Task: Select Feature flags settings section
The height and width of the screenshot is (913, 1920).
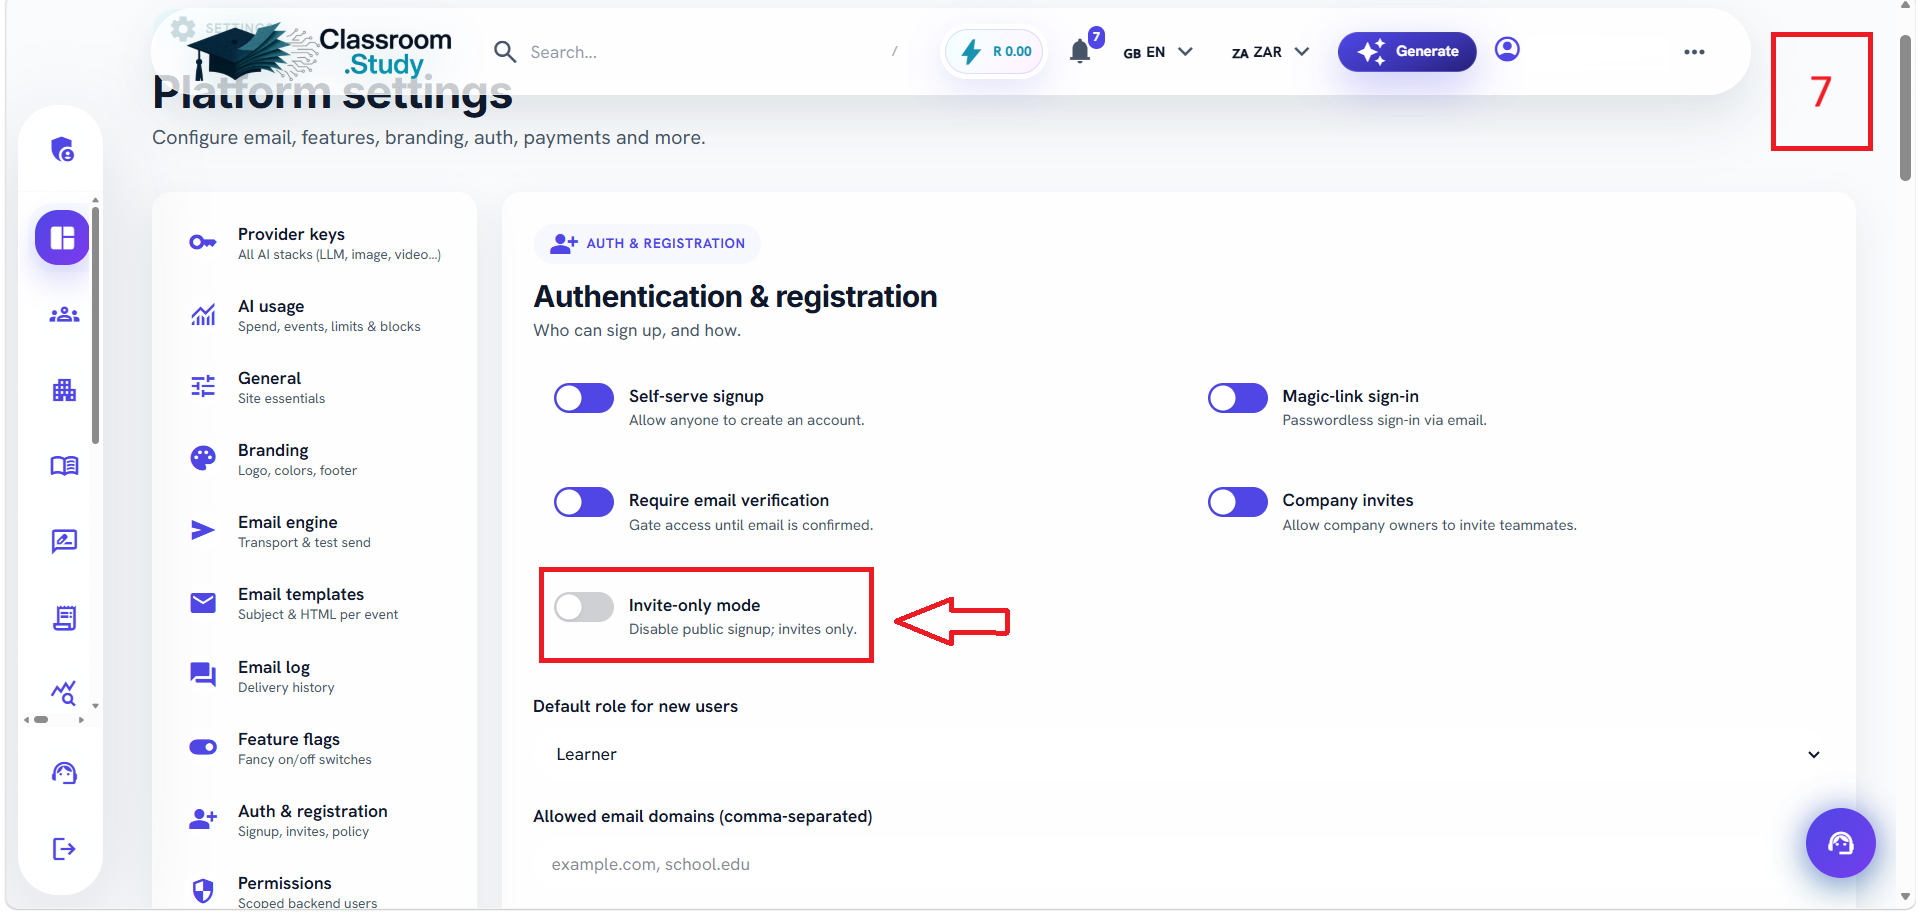Action: coord(315,748)
